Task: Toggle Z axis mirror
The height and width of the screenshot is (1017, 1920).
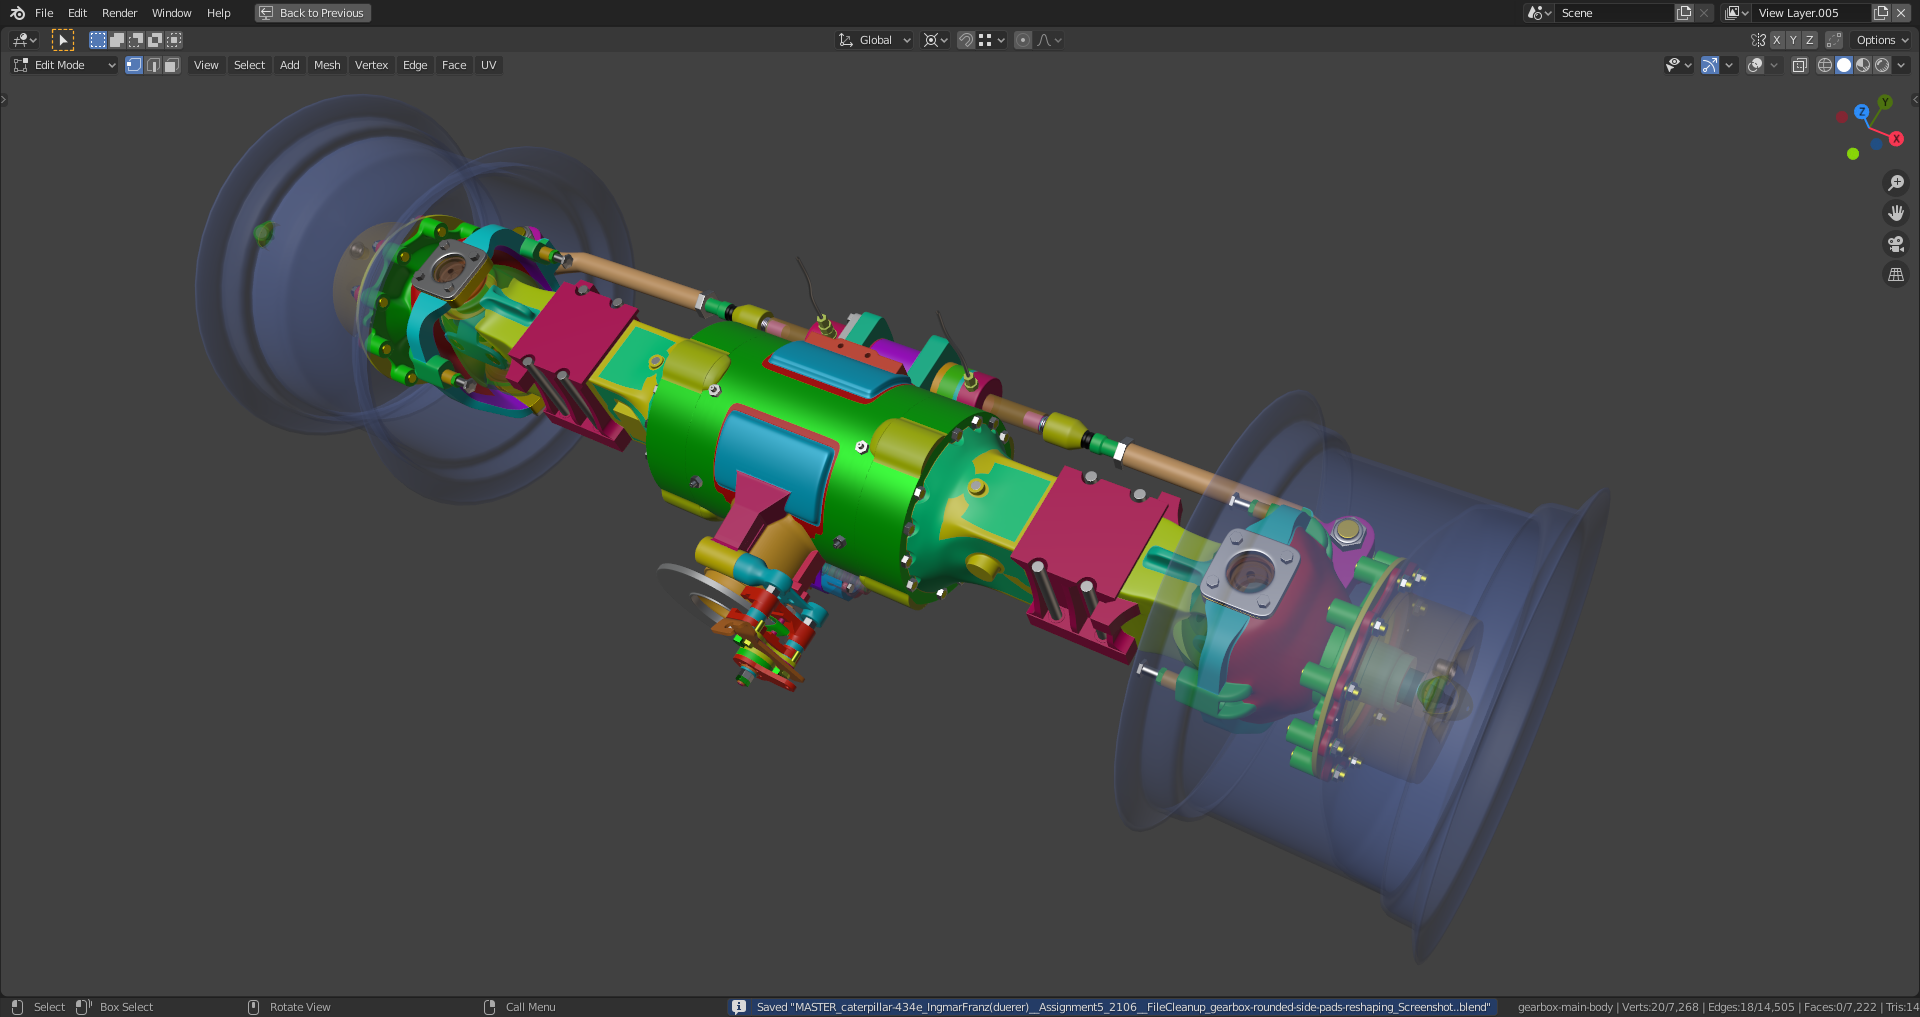Action: 1809,40
